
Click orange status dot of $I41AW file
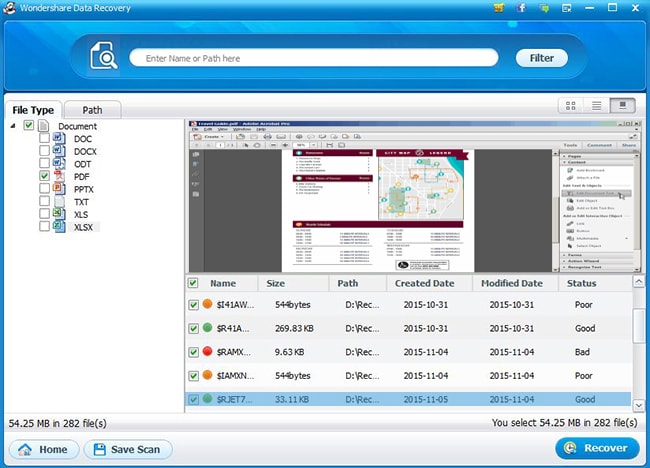pos(208,304)
